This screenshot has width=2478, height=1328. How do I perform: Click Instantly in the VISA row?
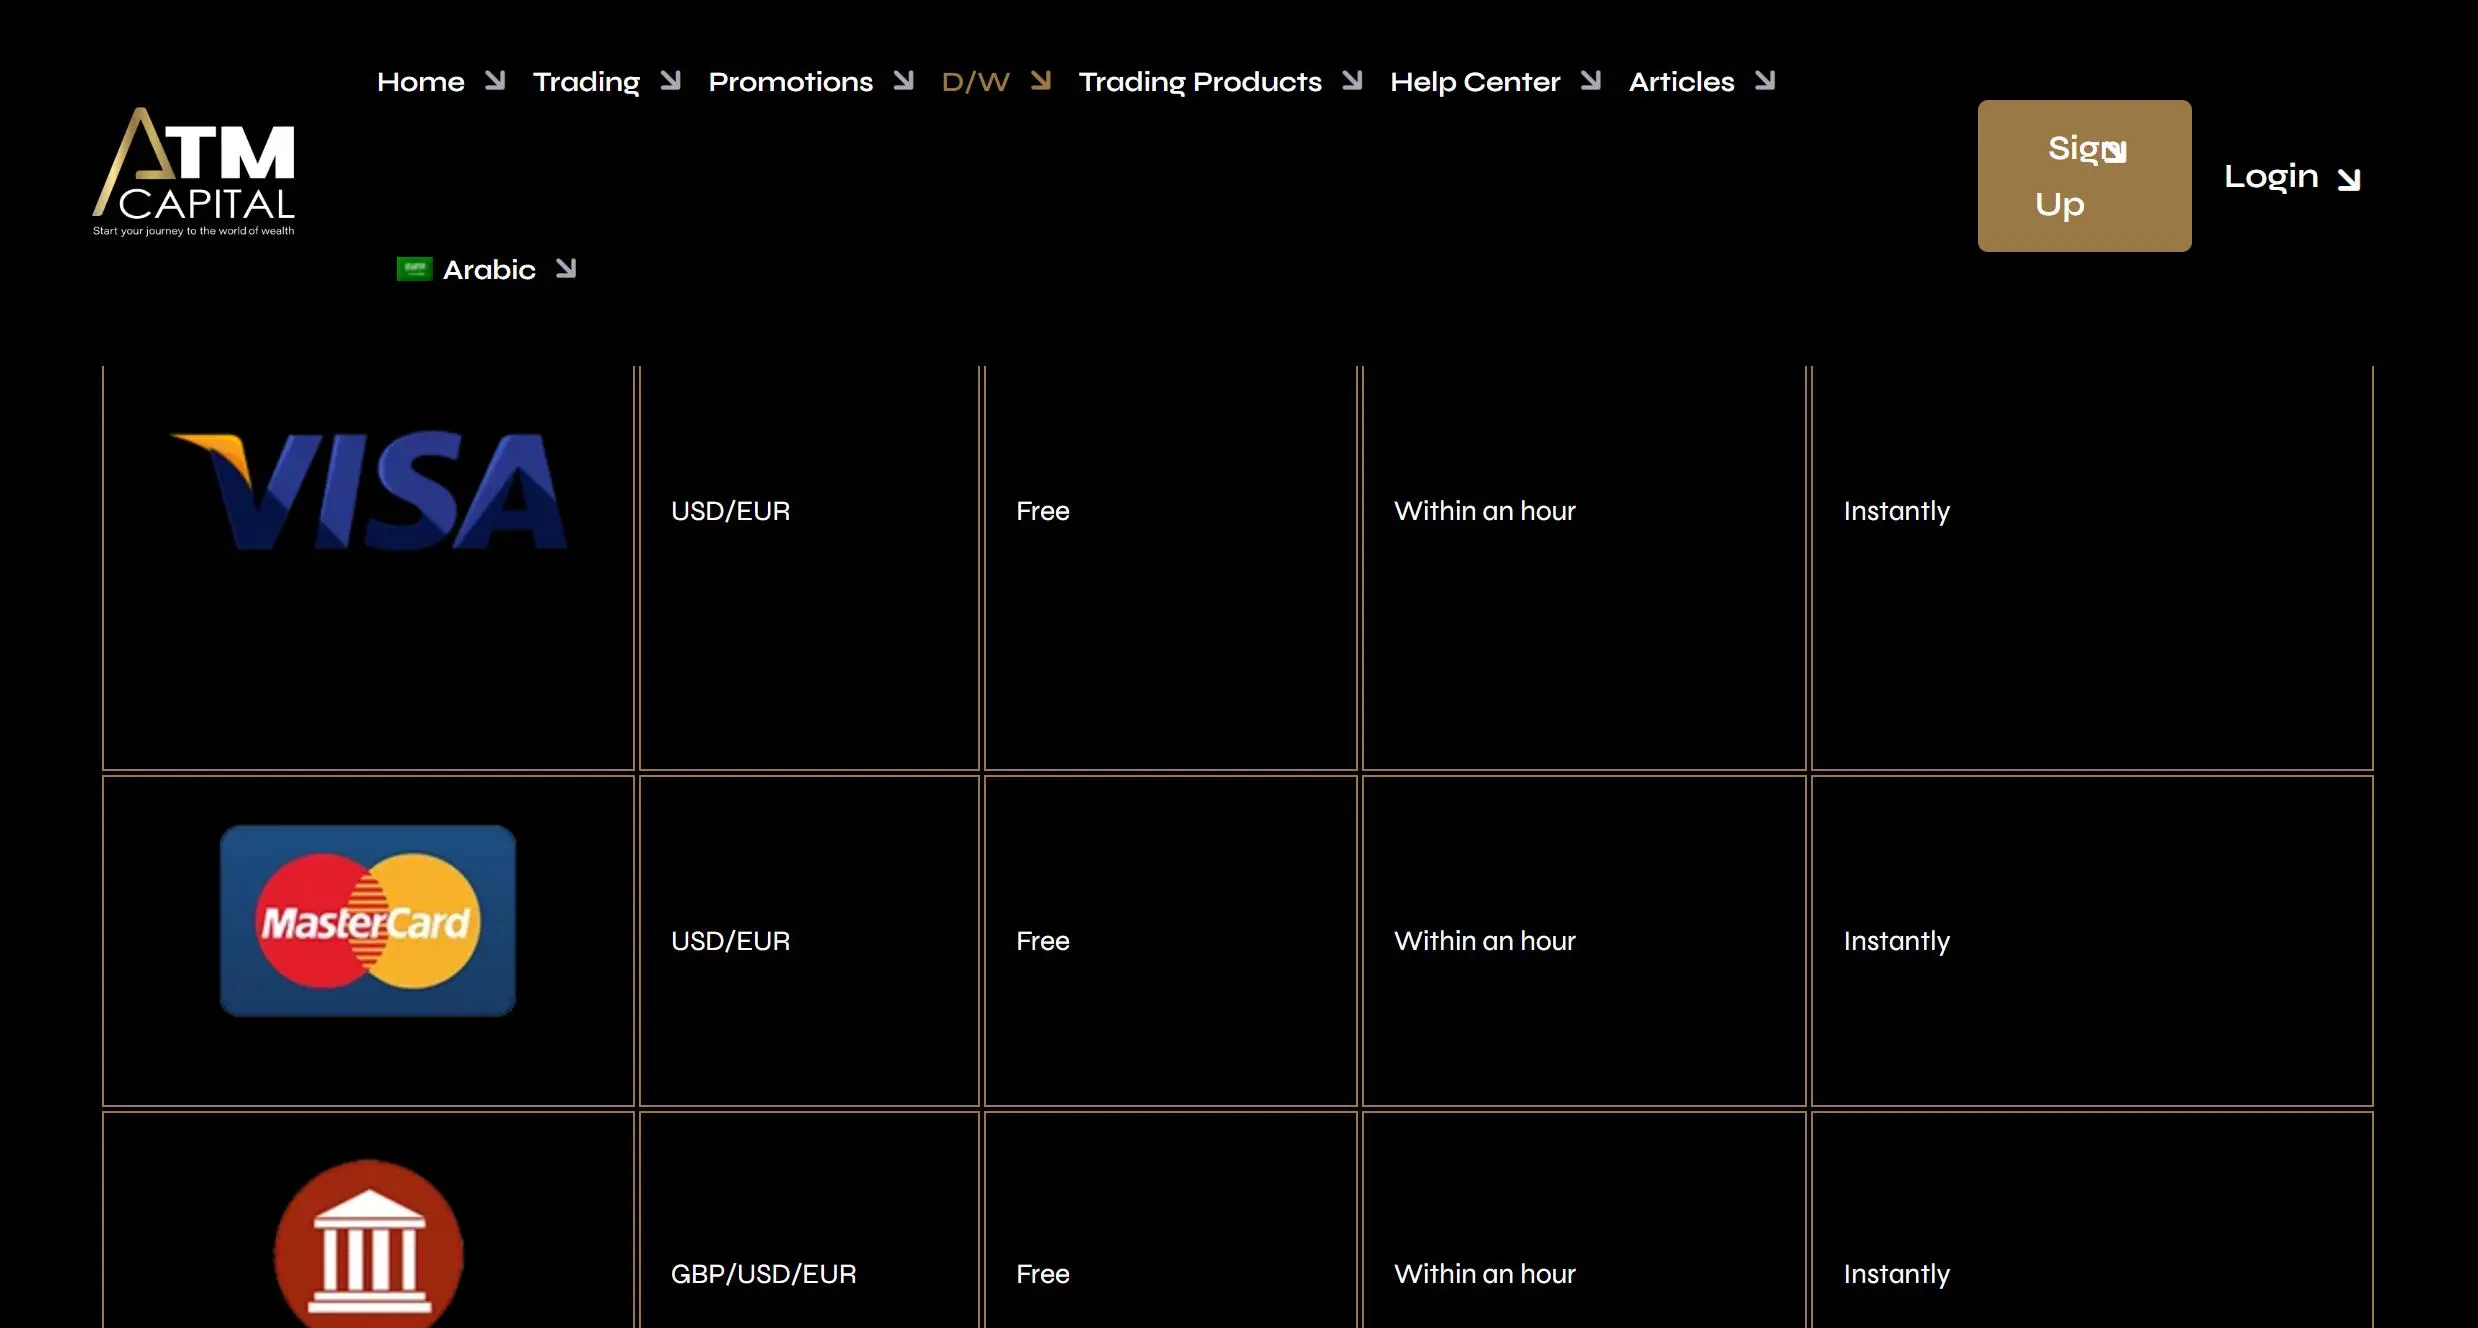click(1897, 512)
